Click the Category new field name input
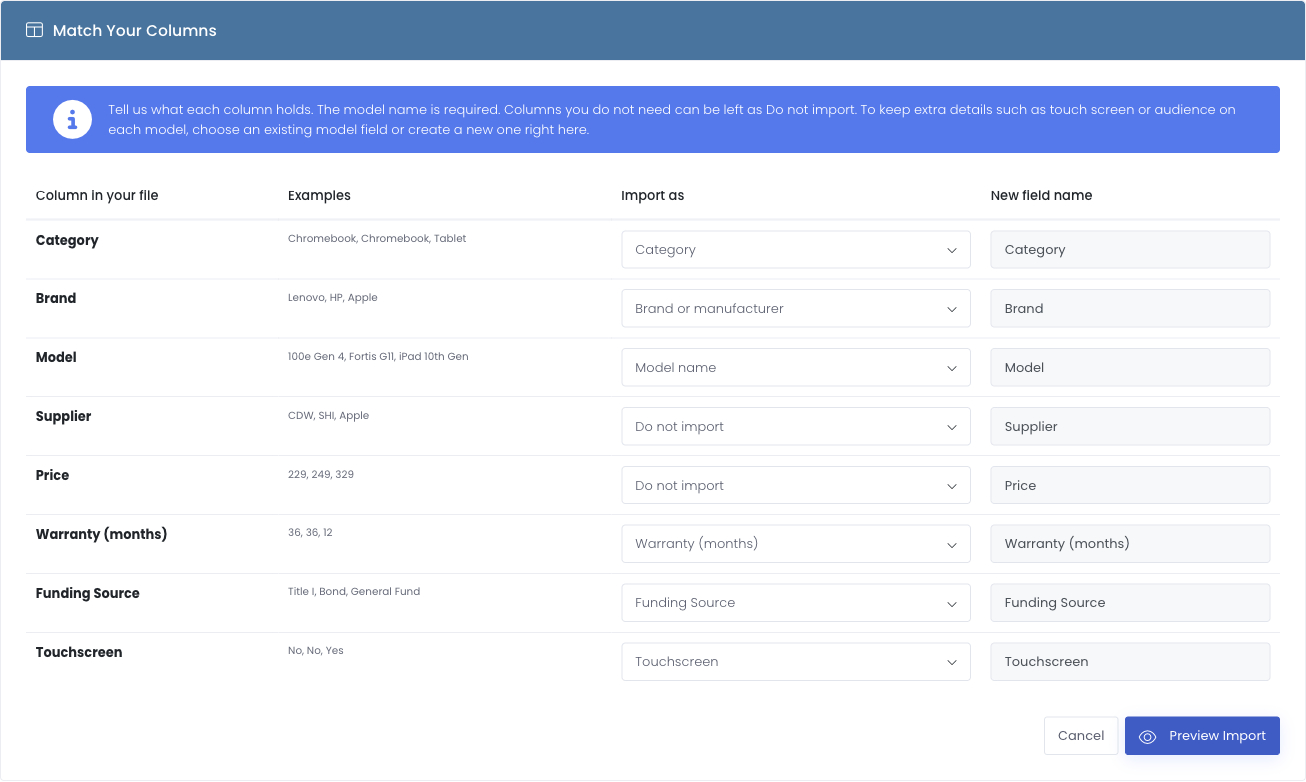 [x=1130, y=250]
